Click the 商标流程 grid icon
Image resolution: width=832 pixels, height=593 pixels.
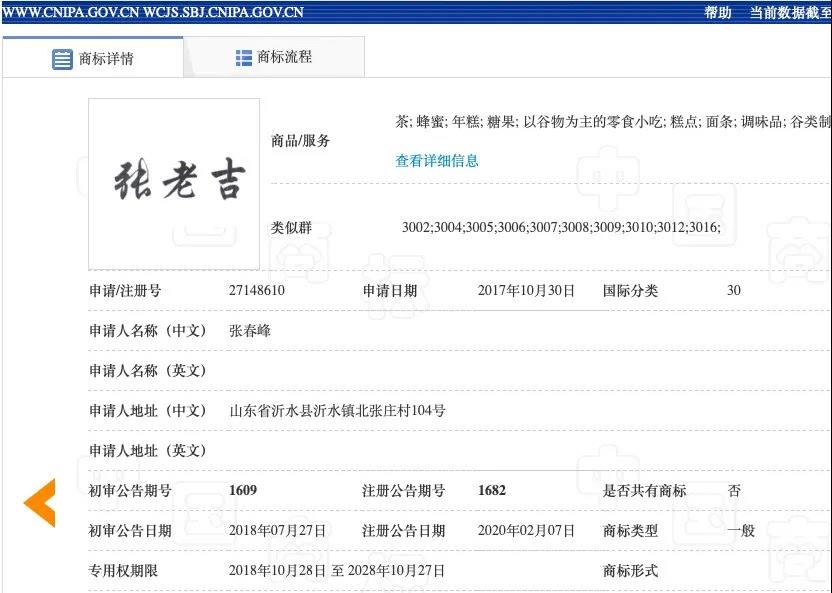point(244,58)
